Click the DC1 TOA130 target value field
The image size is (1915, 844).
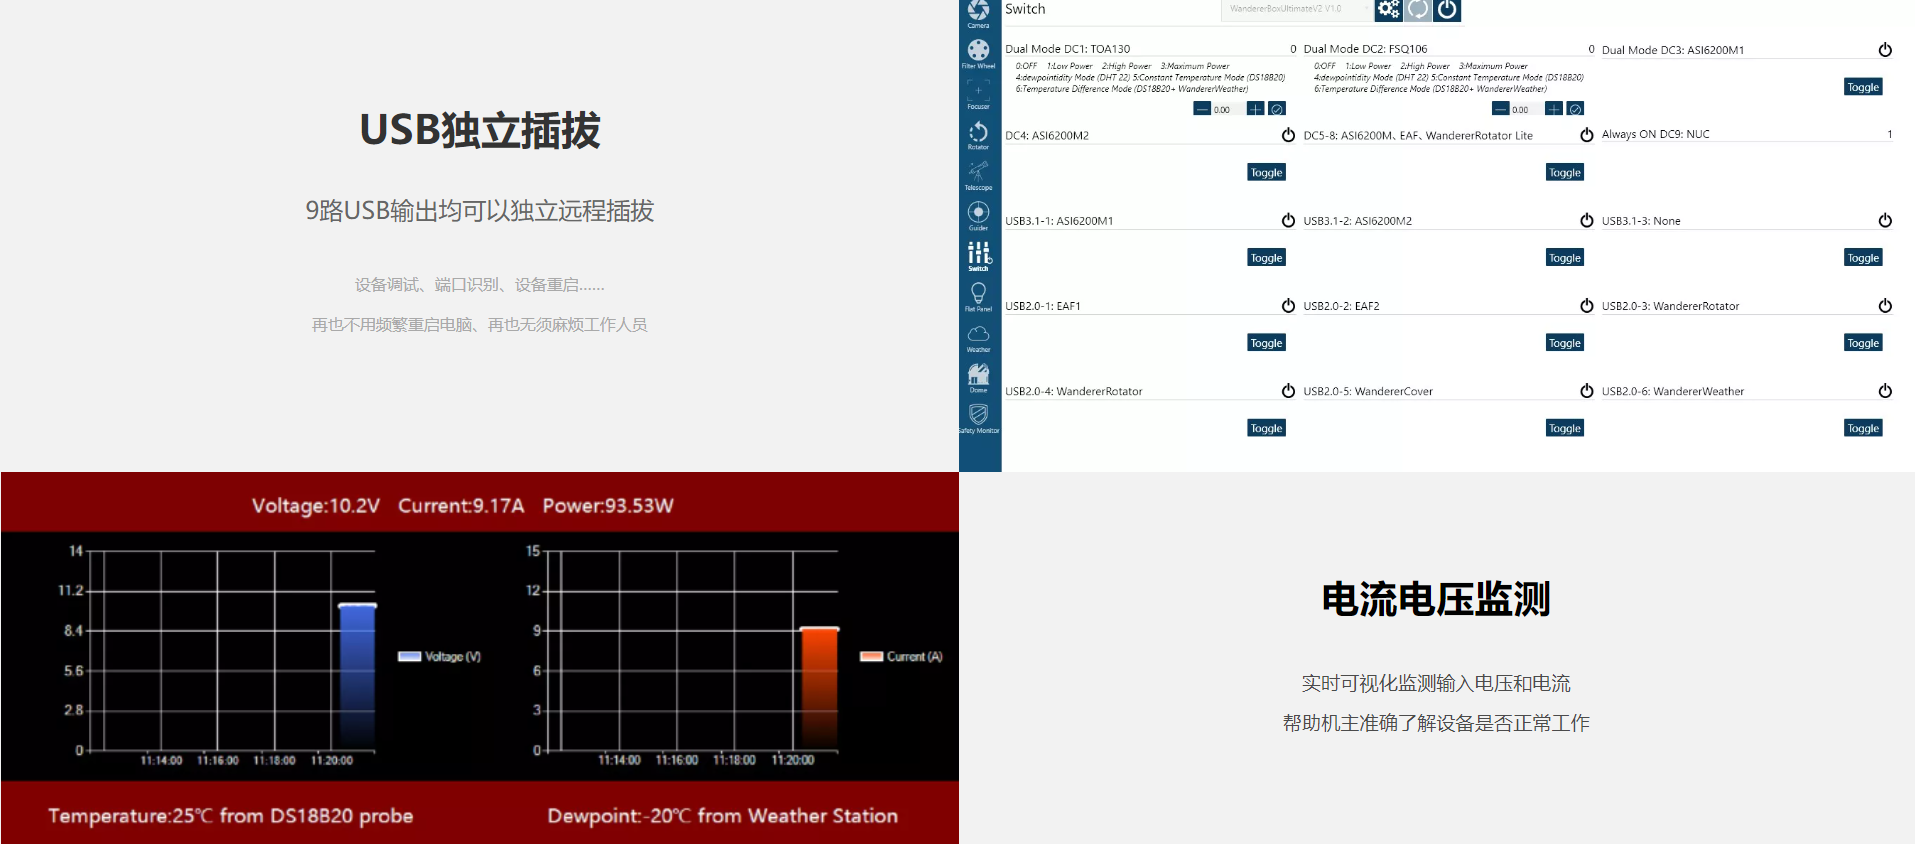tap(1228, 110)
